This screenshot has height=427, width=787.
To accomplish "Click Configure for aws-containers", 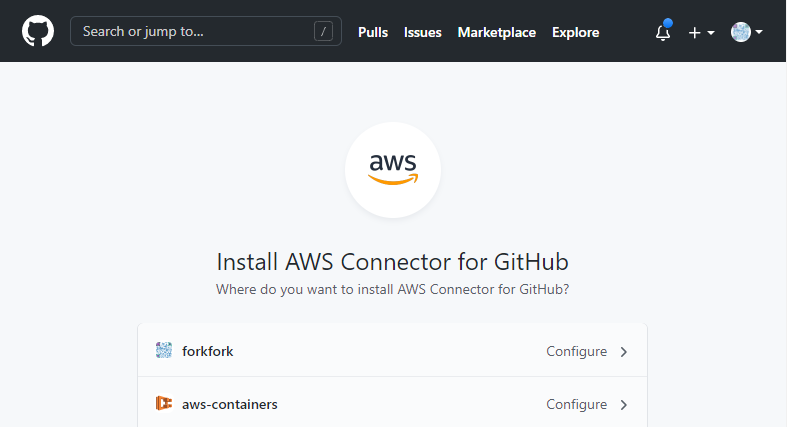I will pos(577,404).
